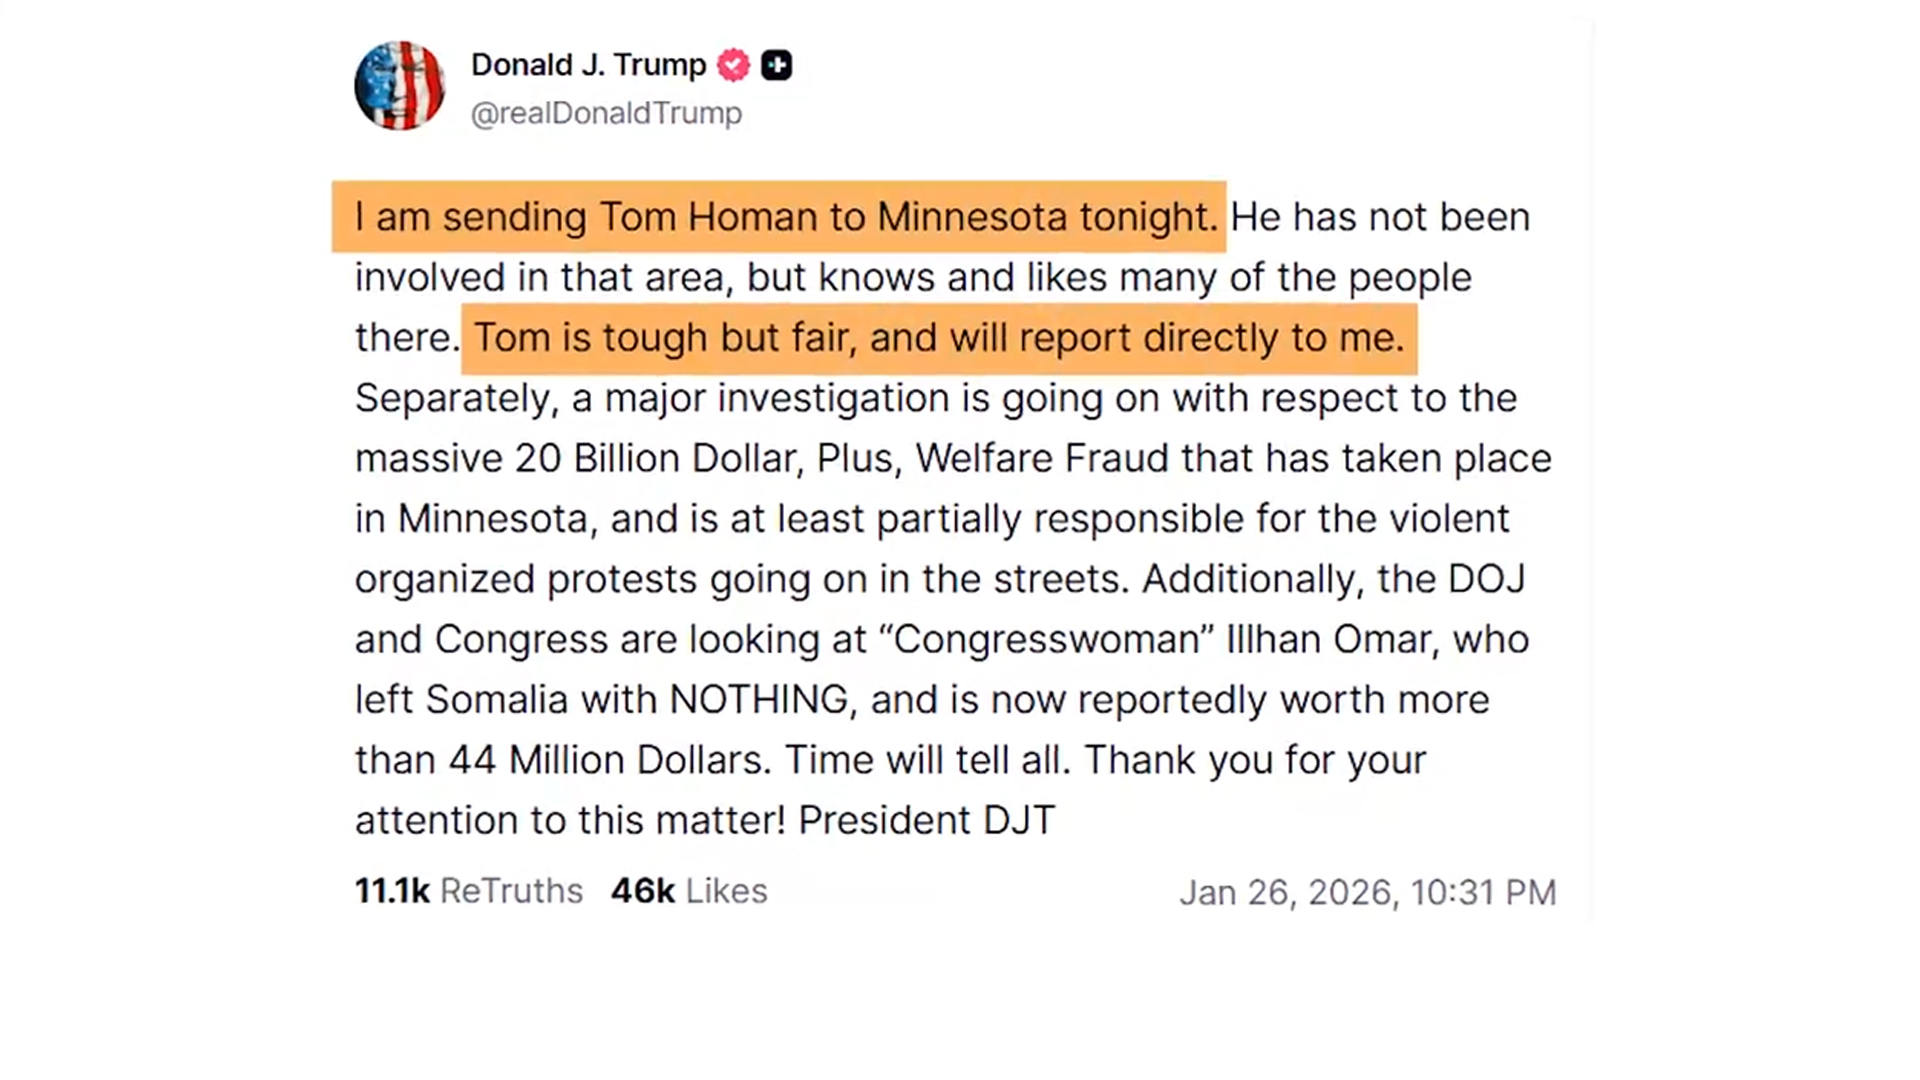The image size is (1920, 1080).
Task: Click the capitalized word "NOTHING"
Action: pos(759,699)
